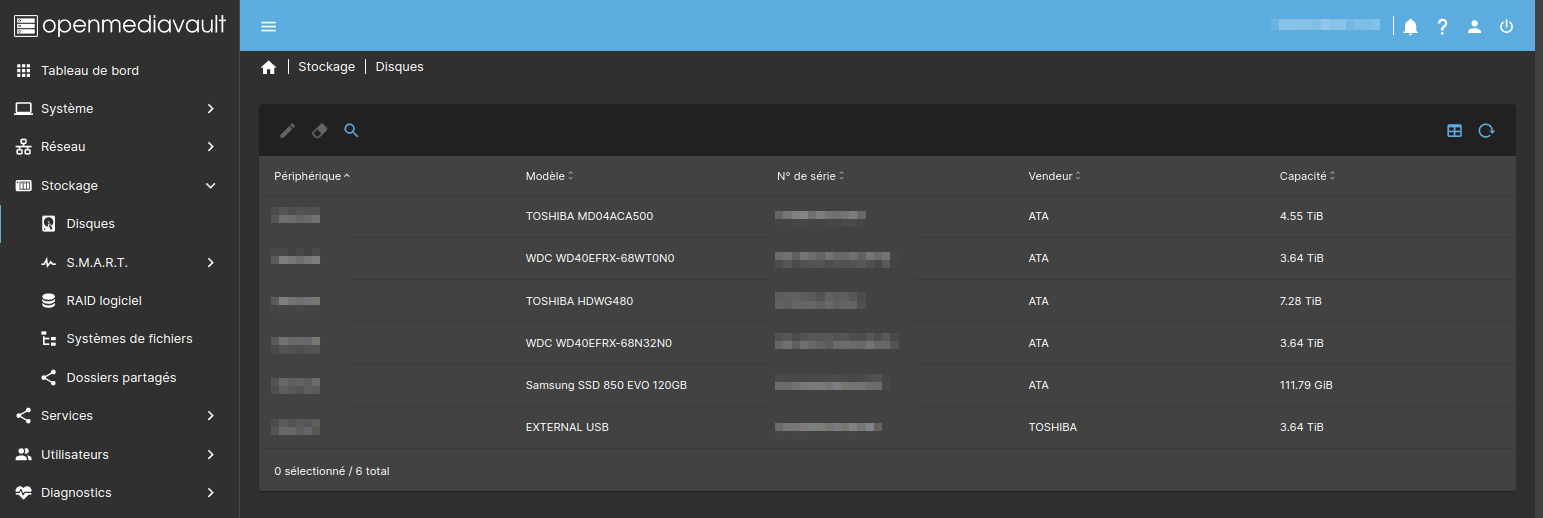1543x518 pixels.
Task: Open Systèmes de fichiers page
Action: [129, 339]
